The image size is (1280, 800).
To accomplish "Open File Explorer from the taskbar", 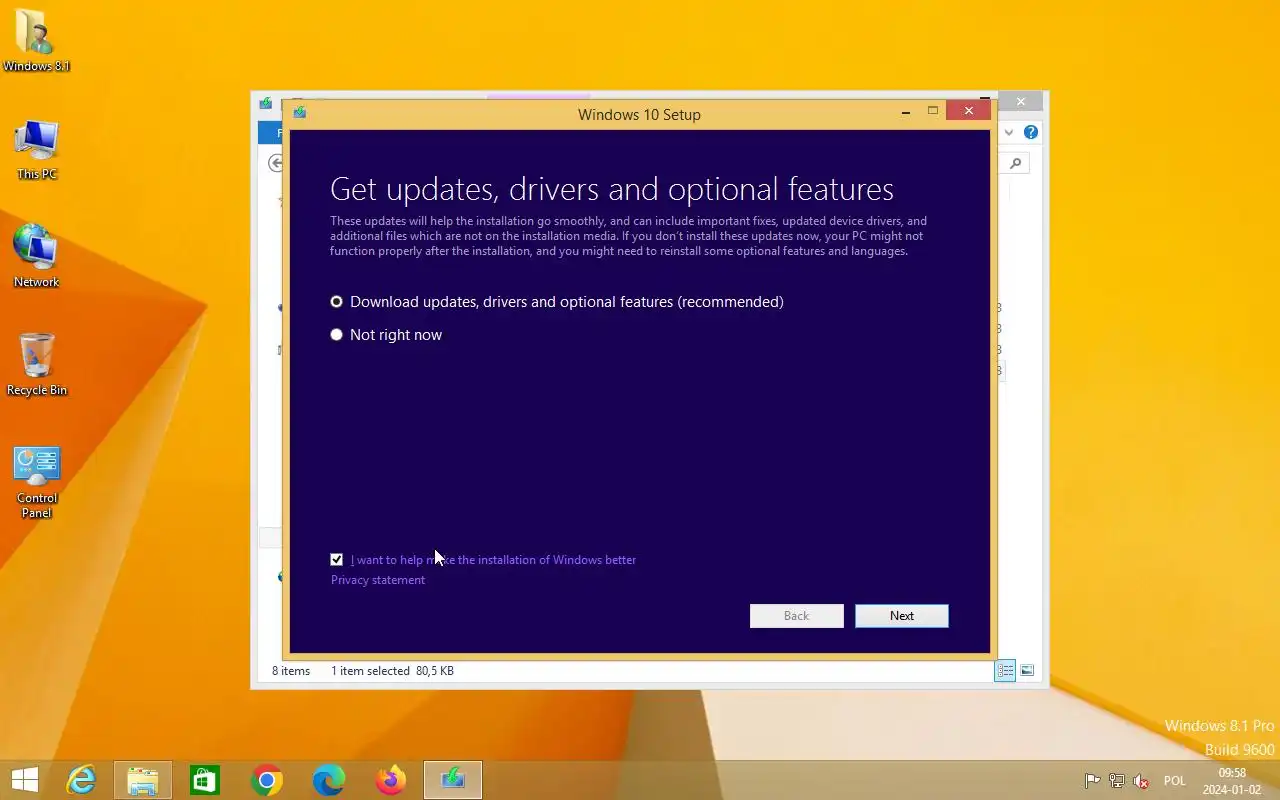I will point(143,780).
